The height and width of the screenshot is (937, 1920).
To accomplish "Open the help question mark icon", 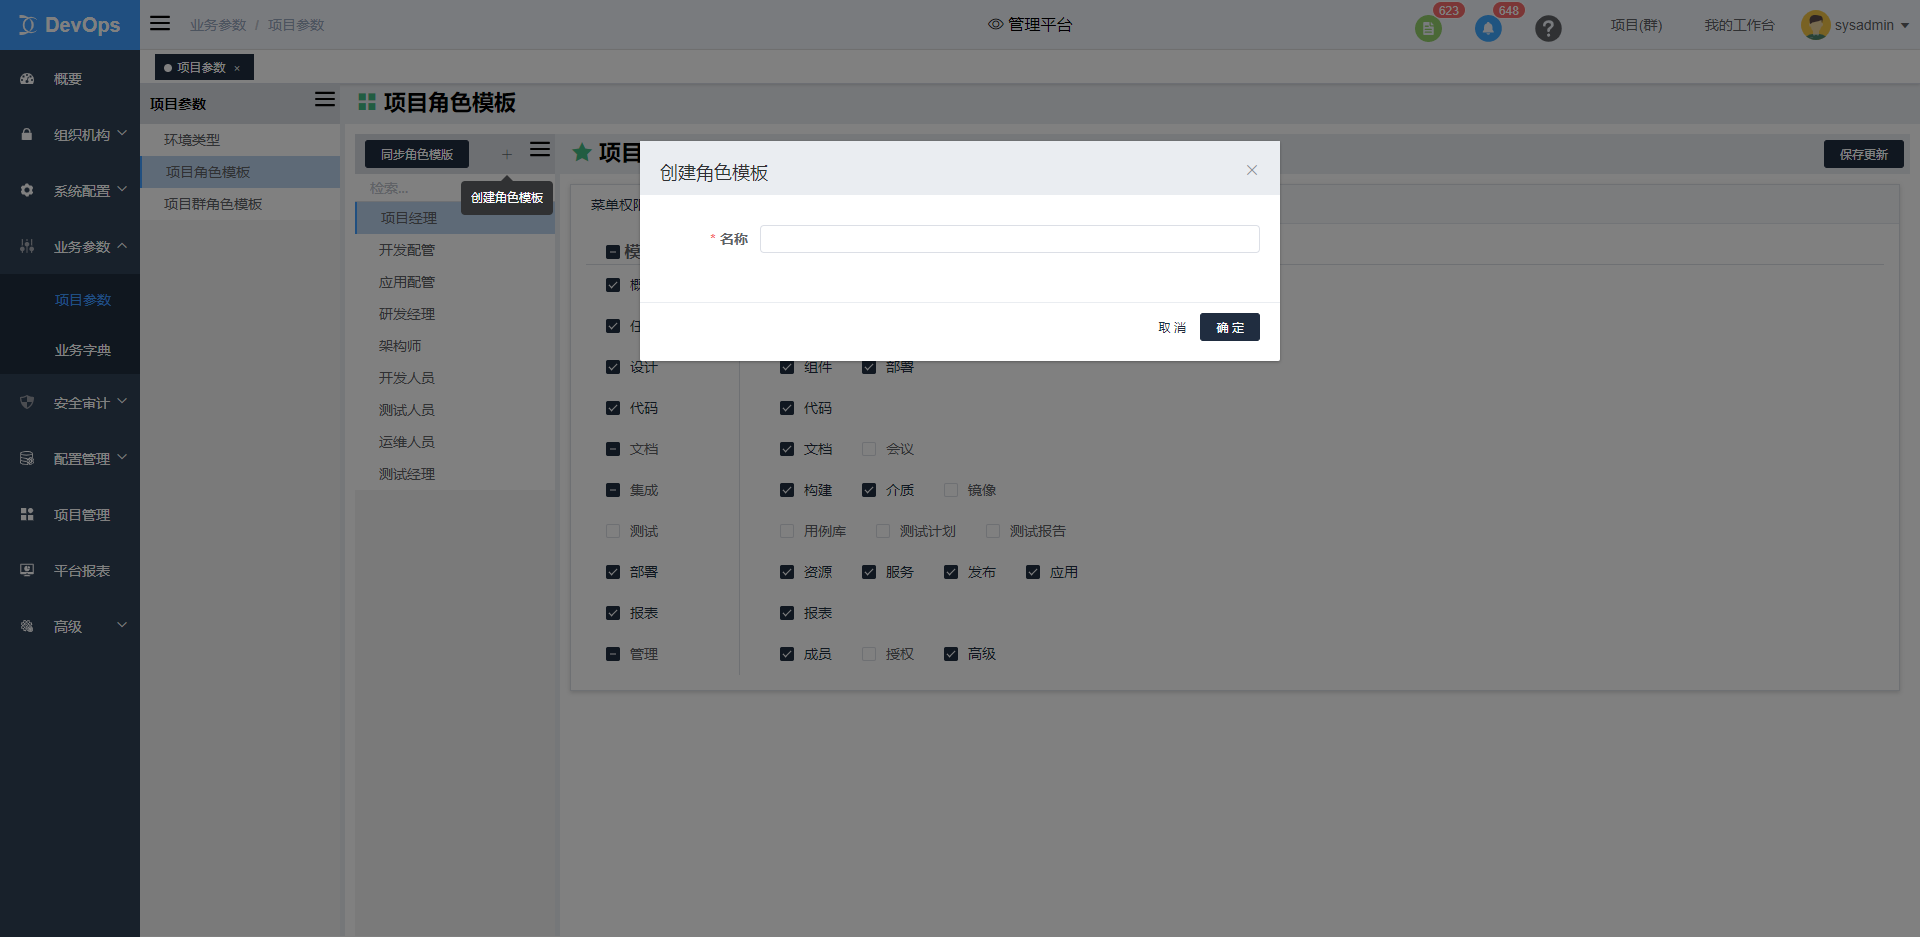I will (1548, 29).
